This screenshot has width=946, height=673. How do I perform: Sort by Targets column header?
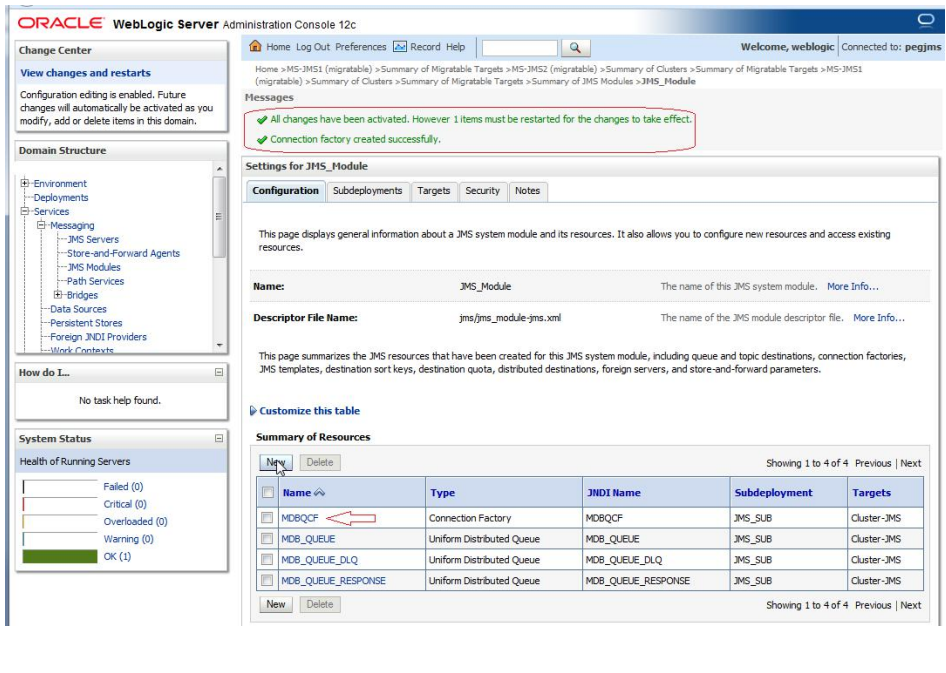click(x=871, y=493)
